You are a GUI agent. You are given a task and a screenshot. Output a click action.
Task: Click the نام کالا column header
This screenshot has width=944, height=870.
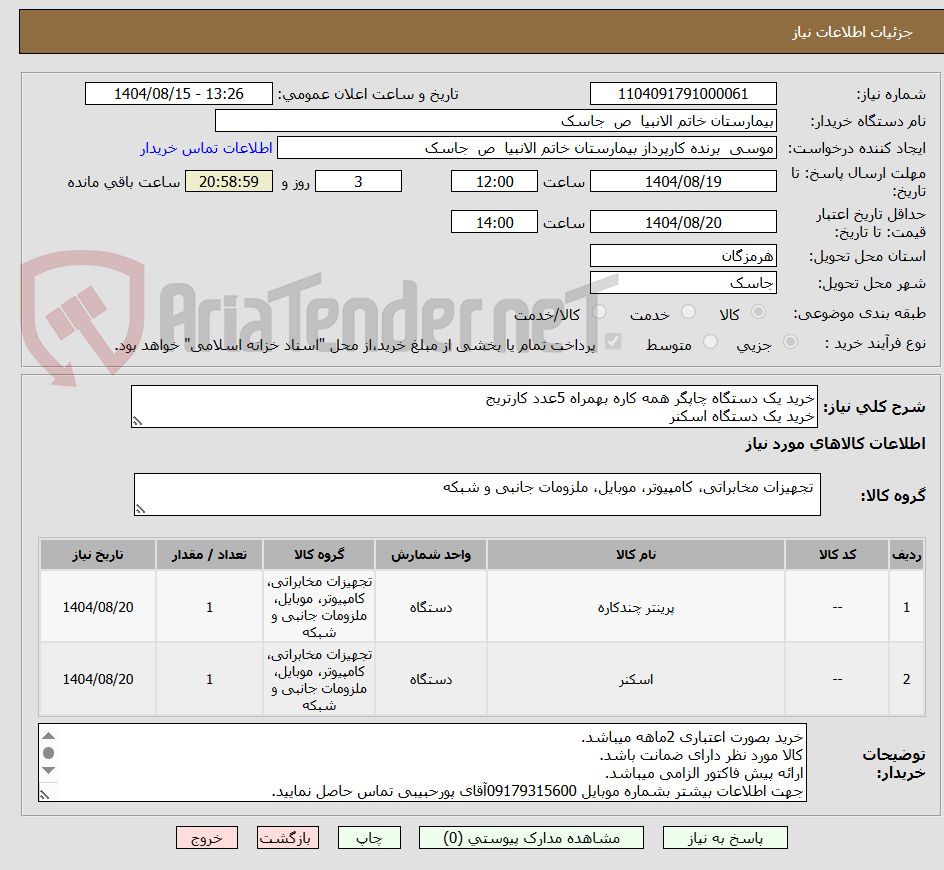click(636, 555)
